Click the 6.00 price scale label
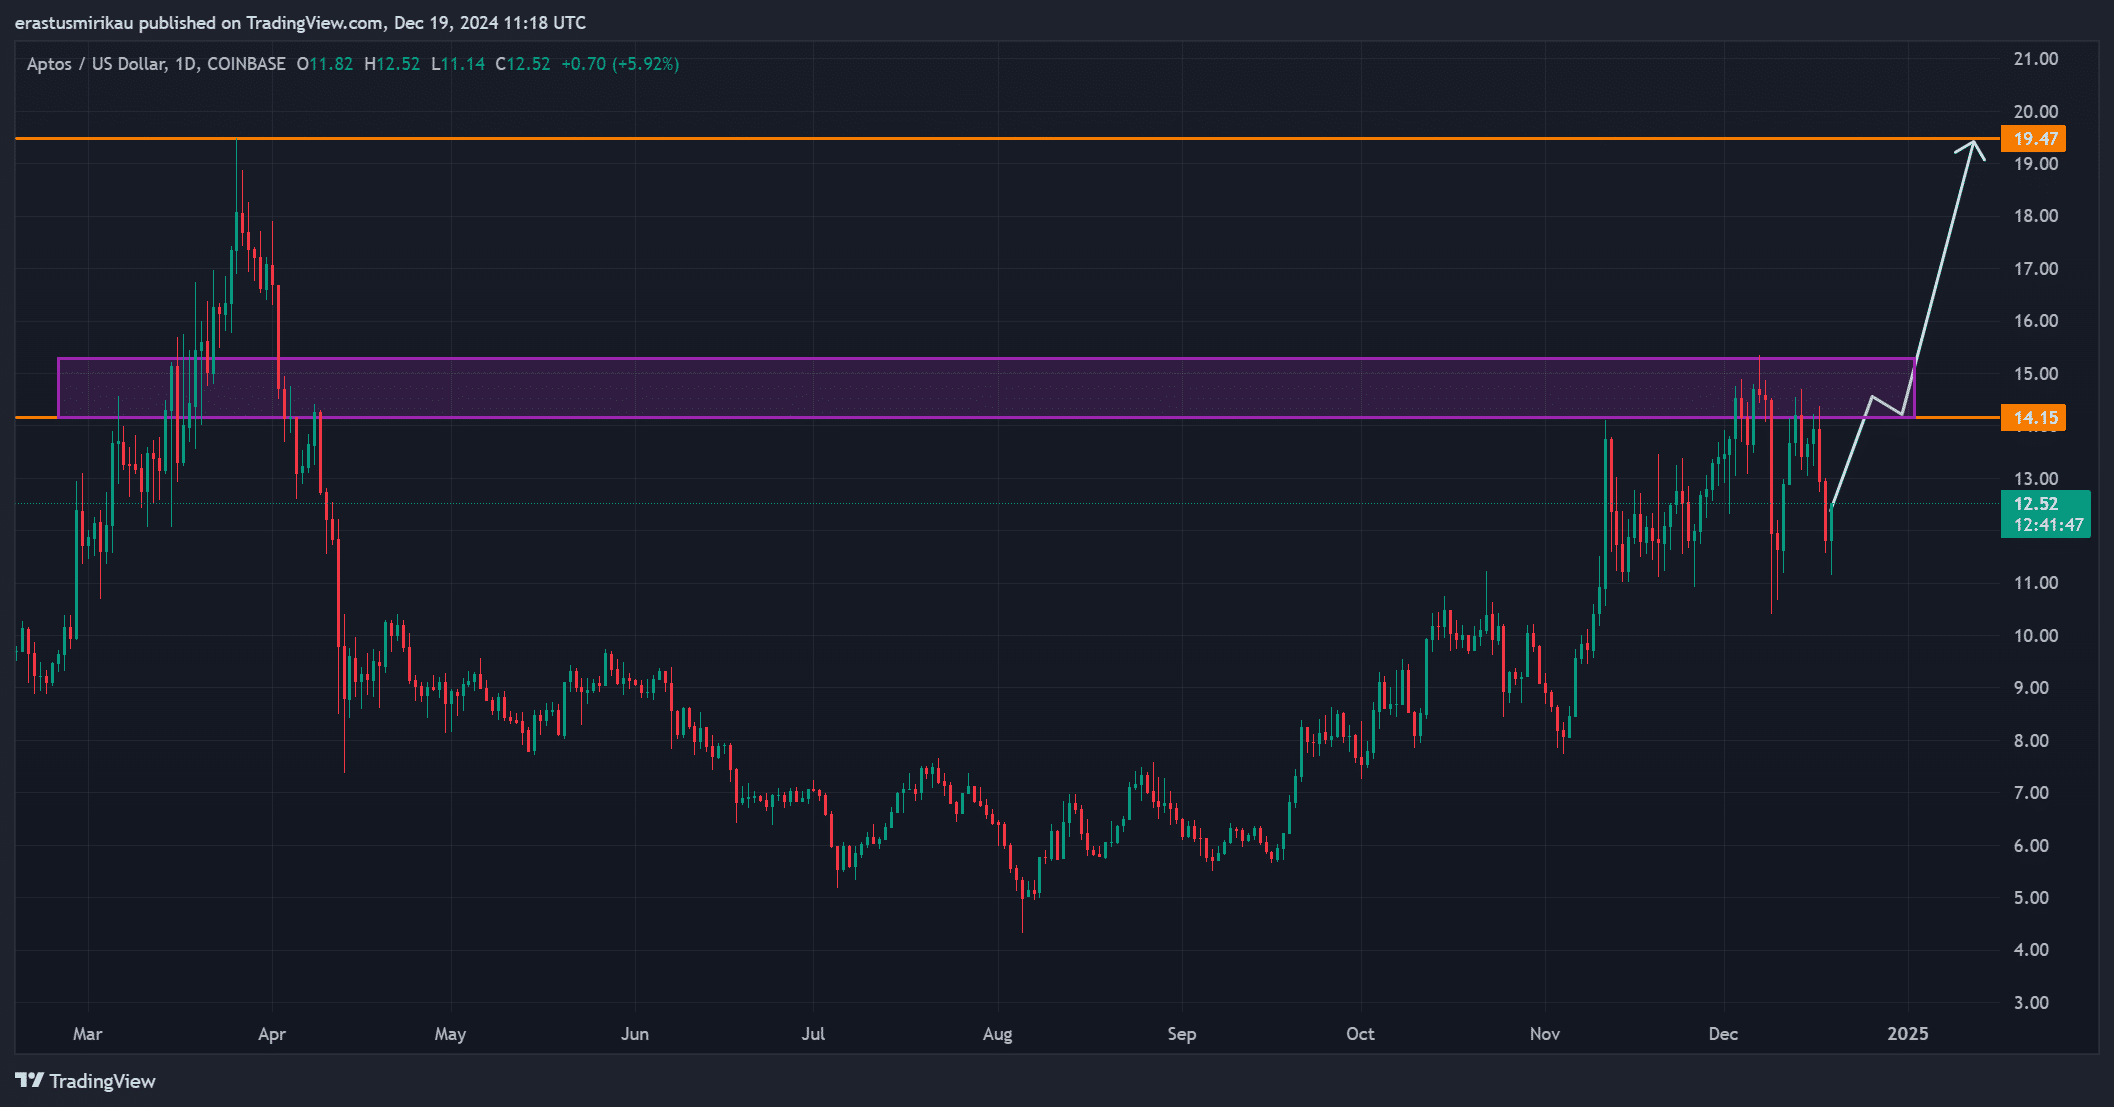This screenshot has height=1107, width=2114. pos(2031,846)
